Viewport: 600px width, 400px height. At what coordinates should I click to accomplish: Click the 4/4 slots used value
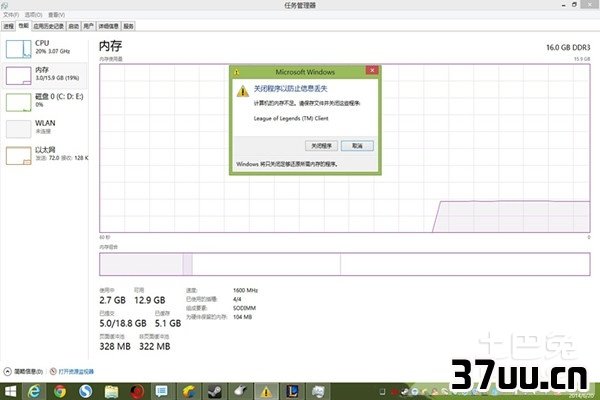pyautogui.click(x=237, y=299)
